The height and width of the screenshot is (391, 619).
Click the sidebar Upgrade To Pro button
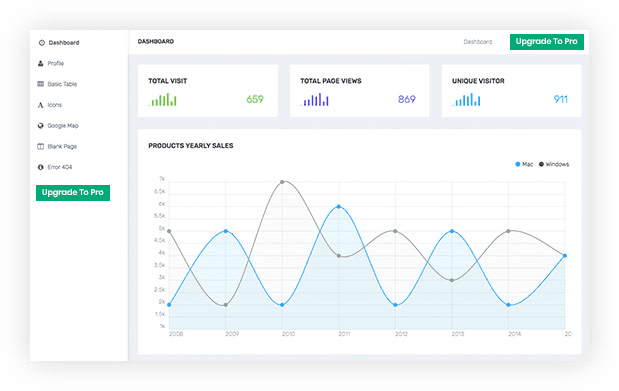[73, 193]
